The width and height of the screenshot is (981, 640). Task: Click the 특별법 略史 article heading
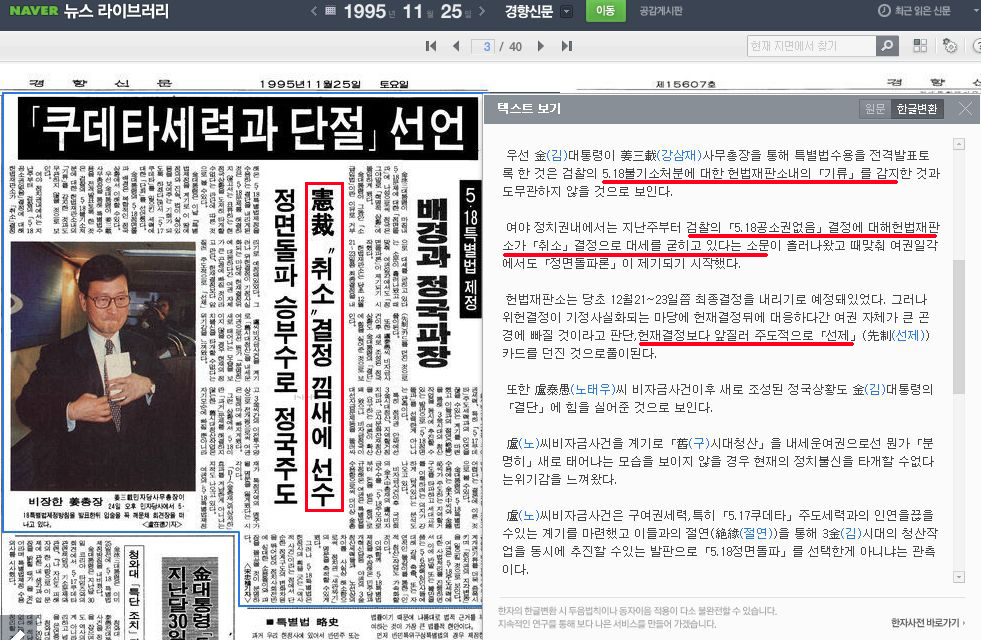[302, 622]
